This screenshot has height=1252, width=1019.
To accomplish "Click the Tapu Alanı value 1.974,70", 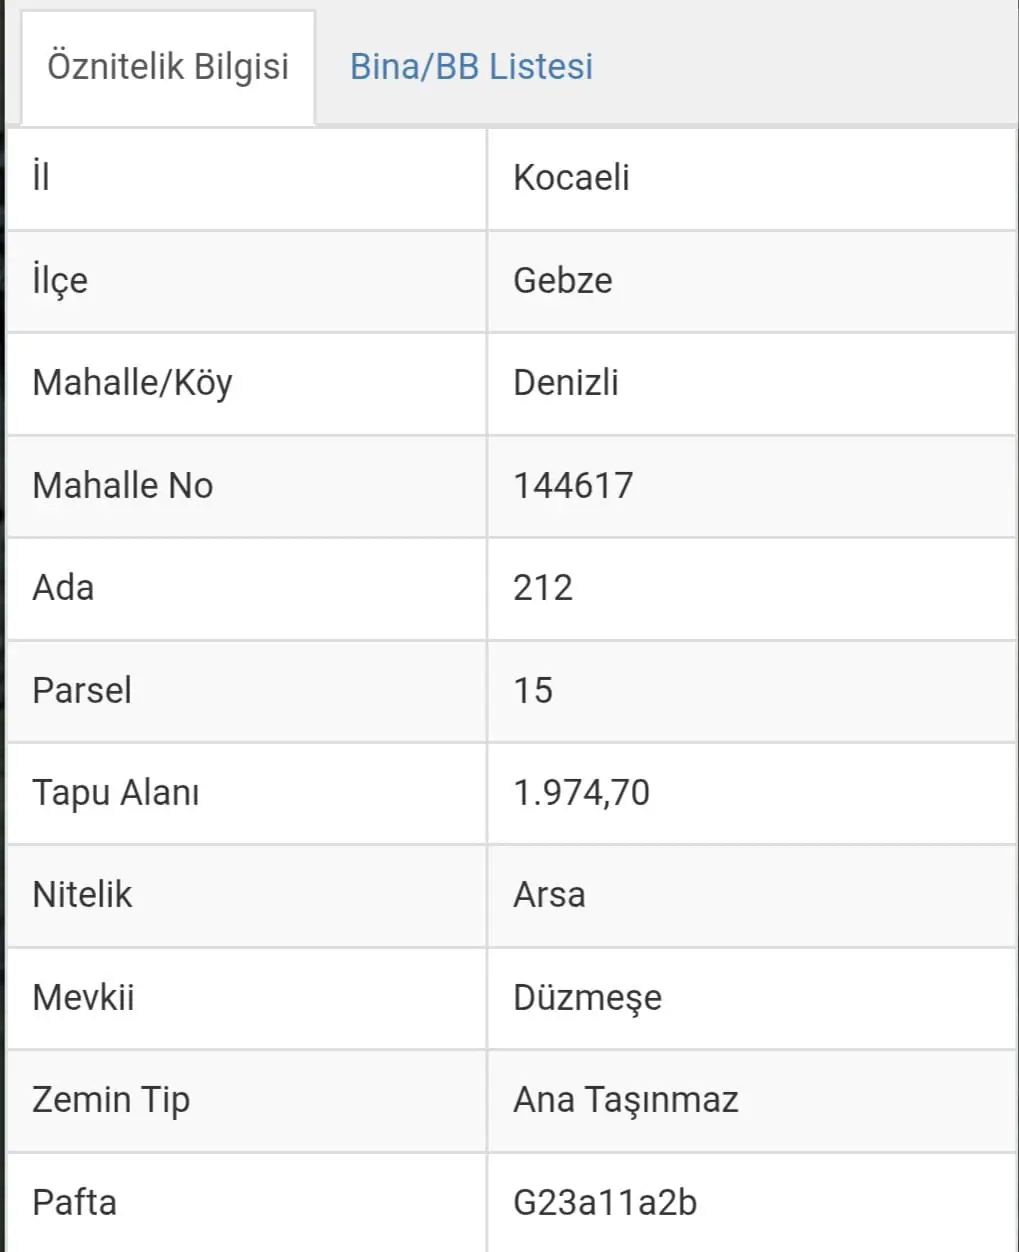I will click(581, 793).
